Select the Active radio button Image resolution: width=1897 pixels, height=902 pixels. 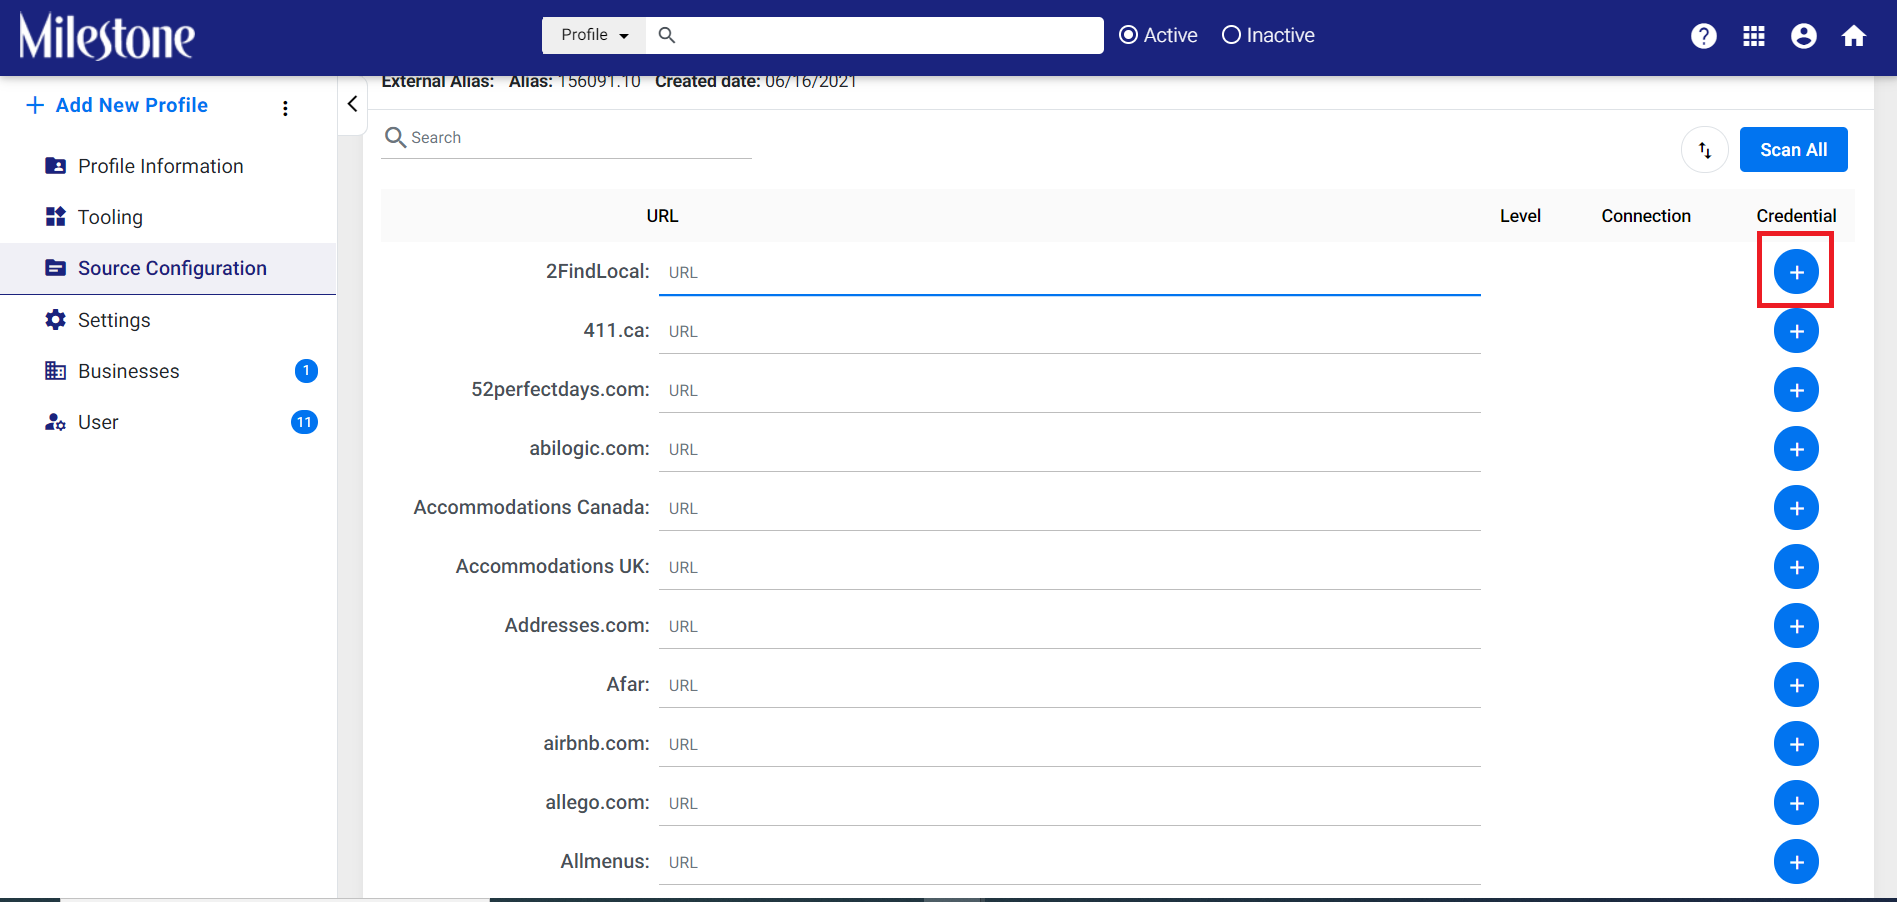1128,35
